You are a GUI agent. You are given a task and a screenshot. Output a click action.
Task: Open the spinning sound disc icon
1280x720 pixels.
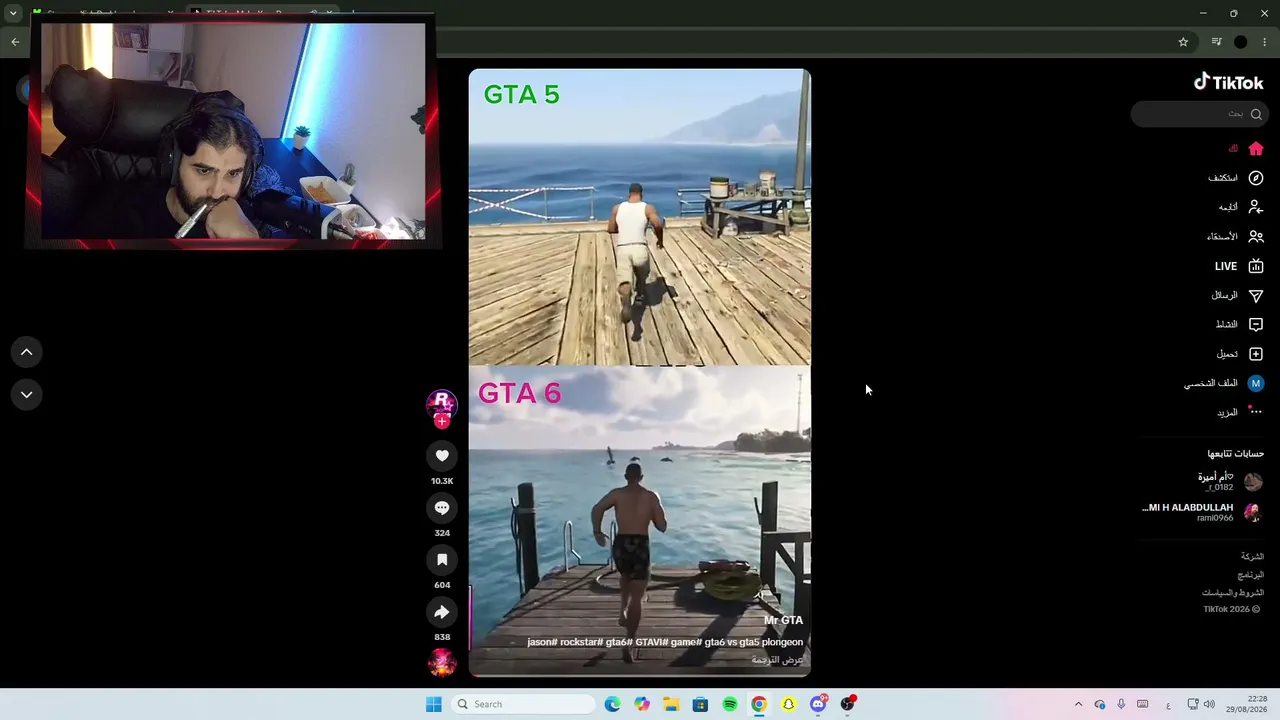(x=442, y=662)
